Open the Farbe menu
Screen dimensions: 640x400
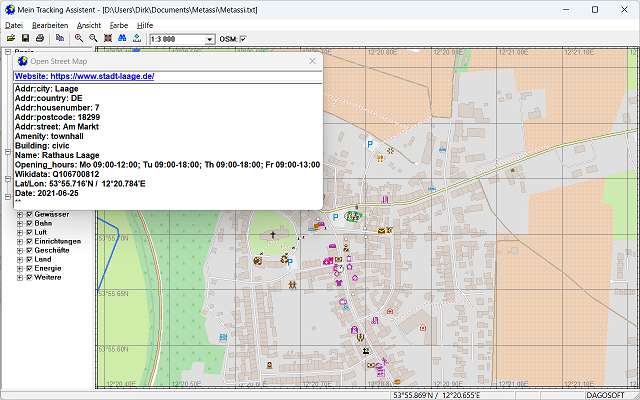coord(119,24)
